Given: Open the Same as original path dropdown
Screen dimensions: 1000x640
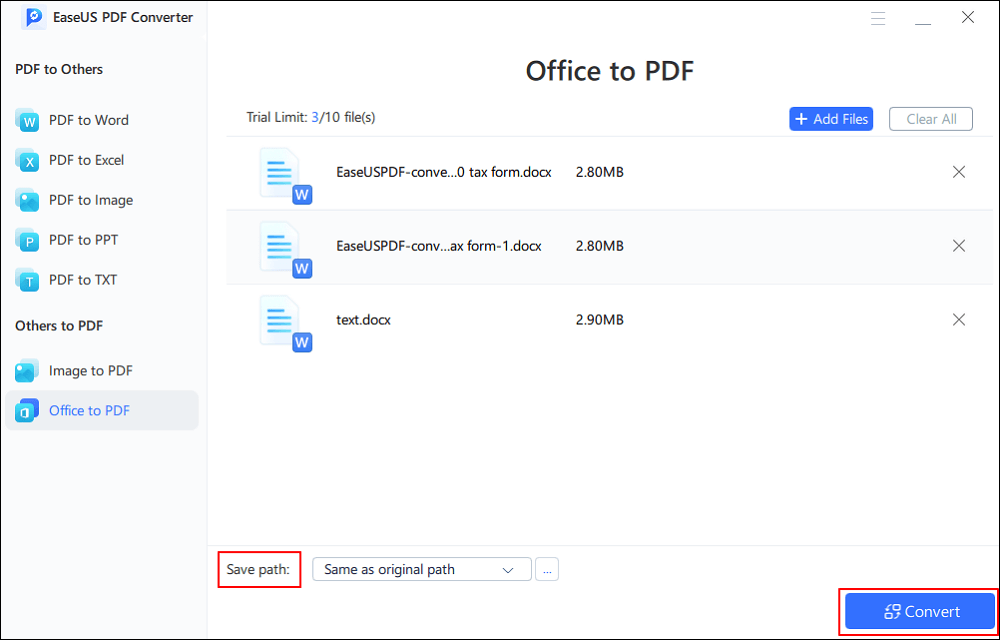Looking at the screenshot, I should (x=421, y=568).
